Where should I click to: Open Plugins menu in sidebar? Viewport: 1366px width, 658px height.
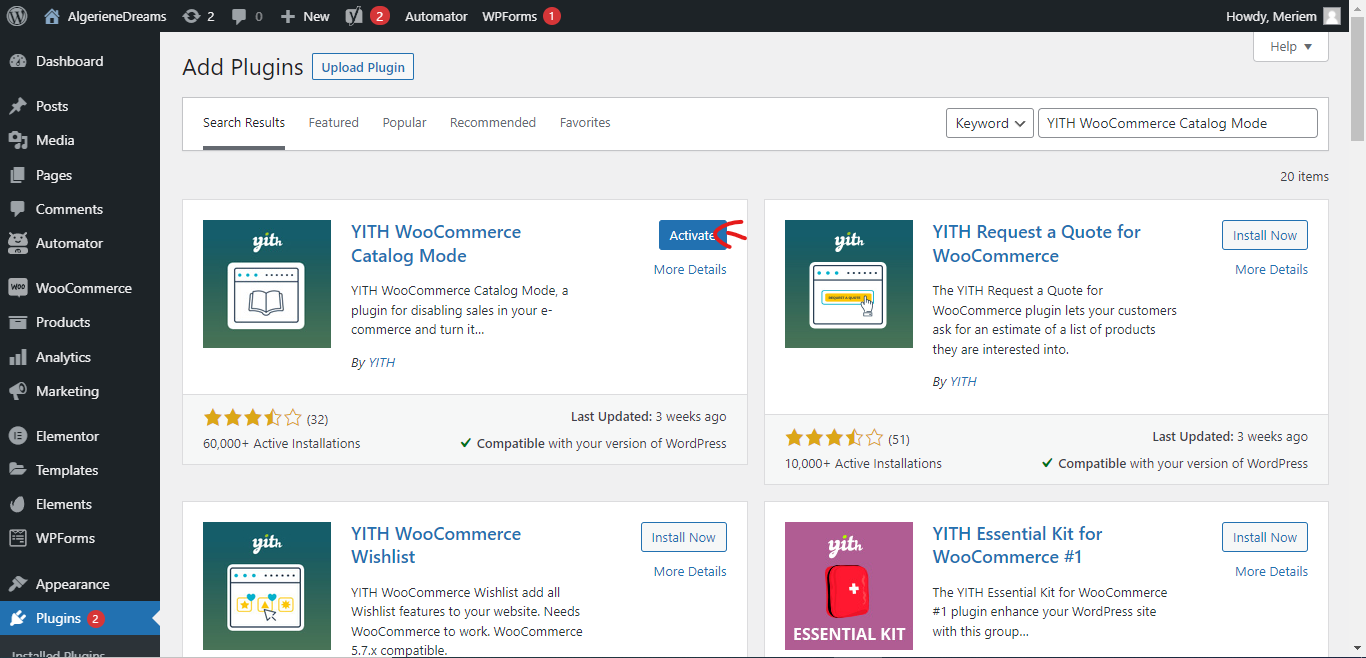80,618
